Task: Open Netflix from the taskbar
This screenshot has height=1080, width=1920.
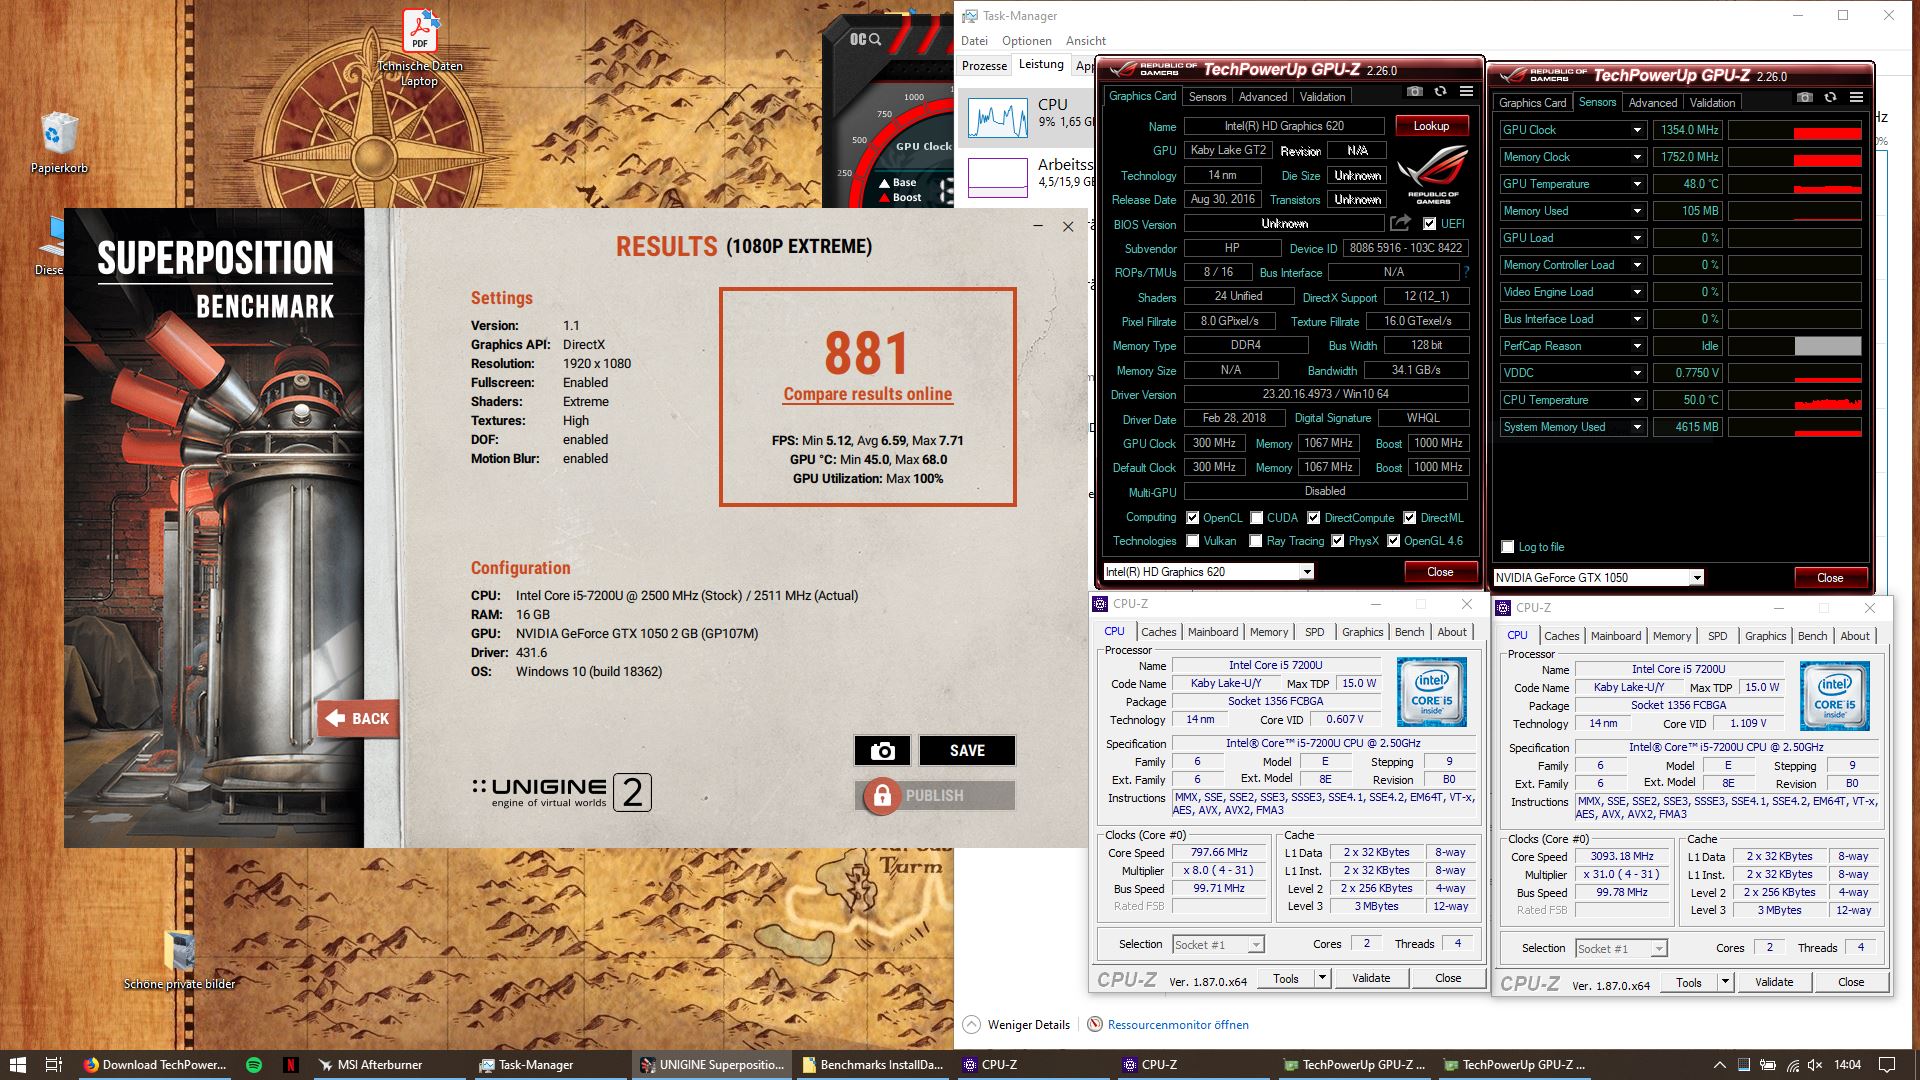Action: pyautogui.click(x=291, y=1064)
